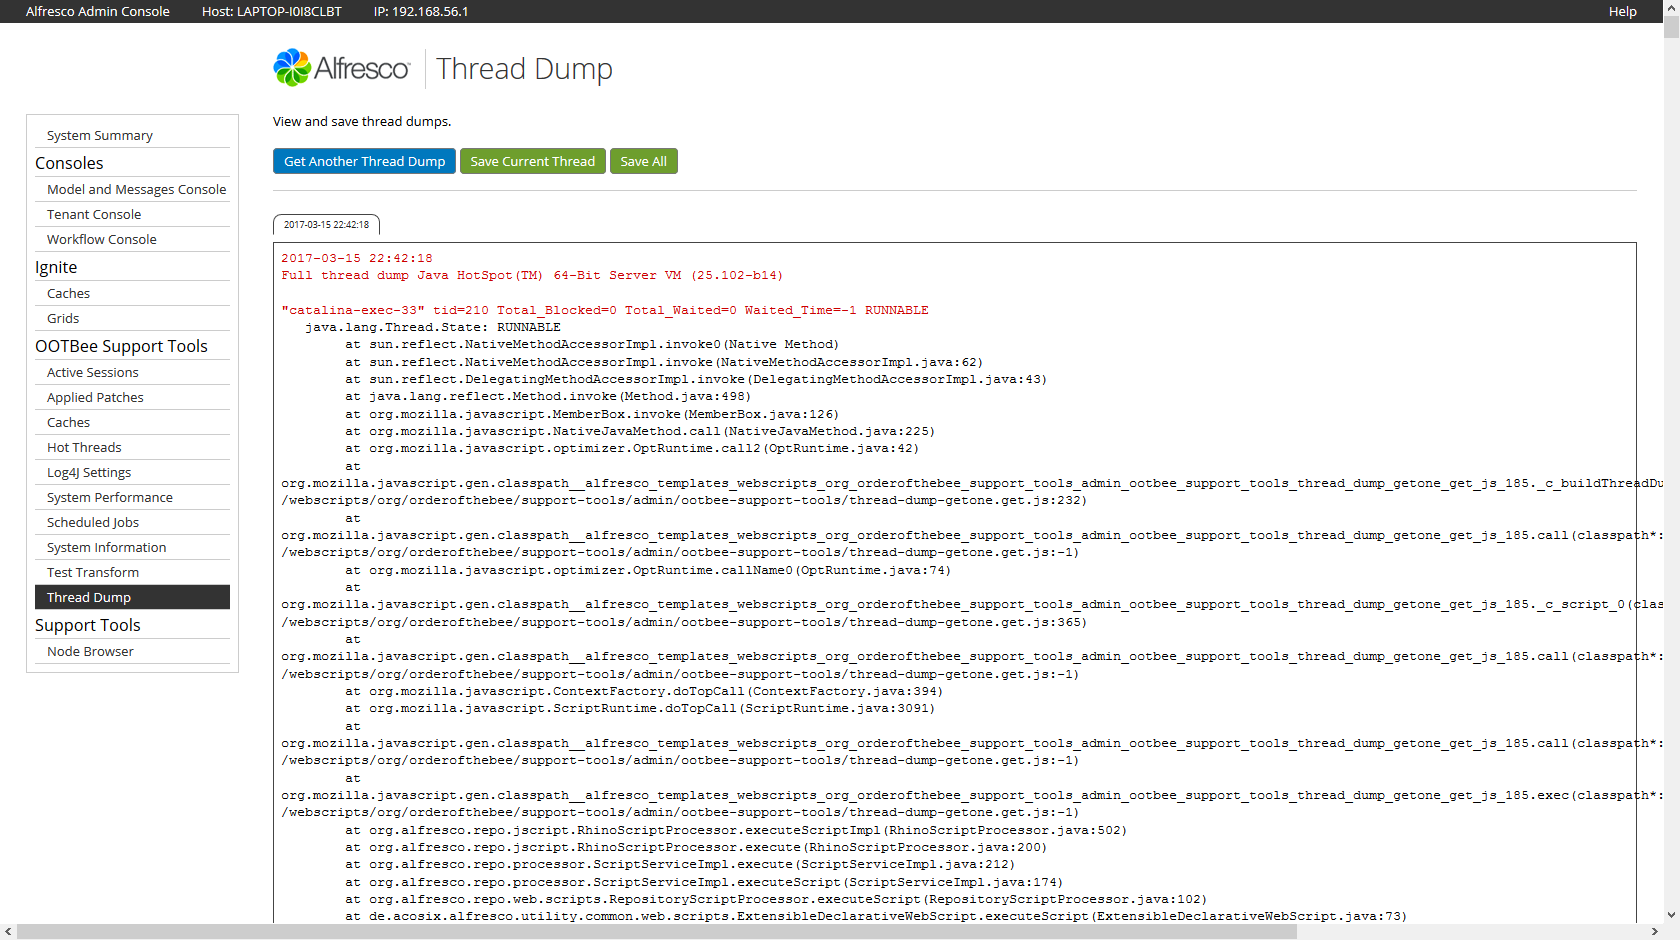1680x940 pixels.
Task: Click the ScriptServiceImpl.java:212 stack line
Action: pyautogui.click(x=680, y=864)
